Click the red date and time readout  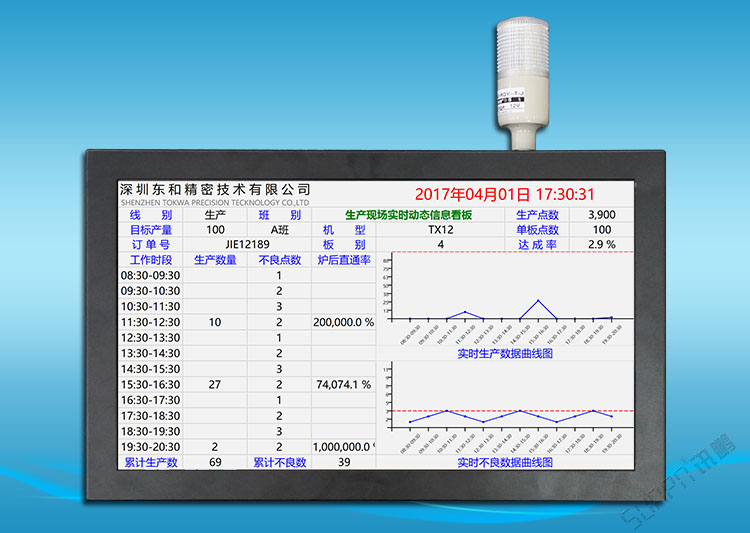504,195
